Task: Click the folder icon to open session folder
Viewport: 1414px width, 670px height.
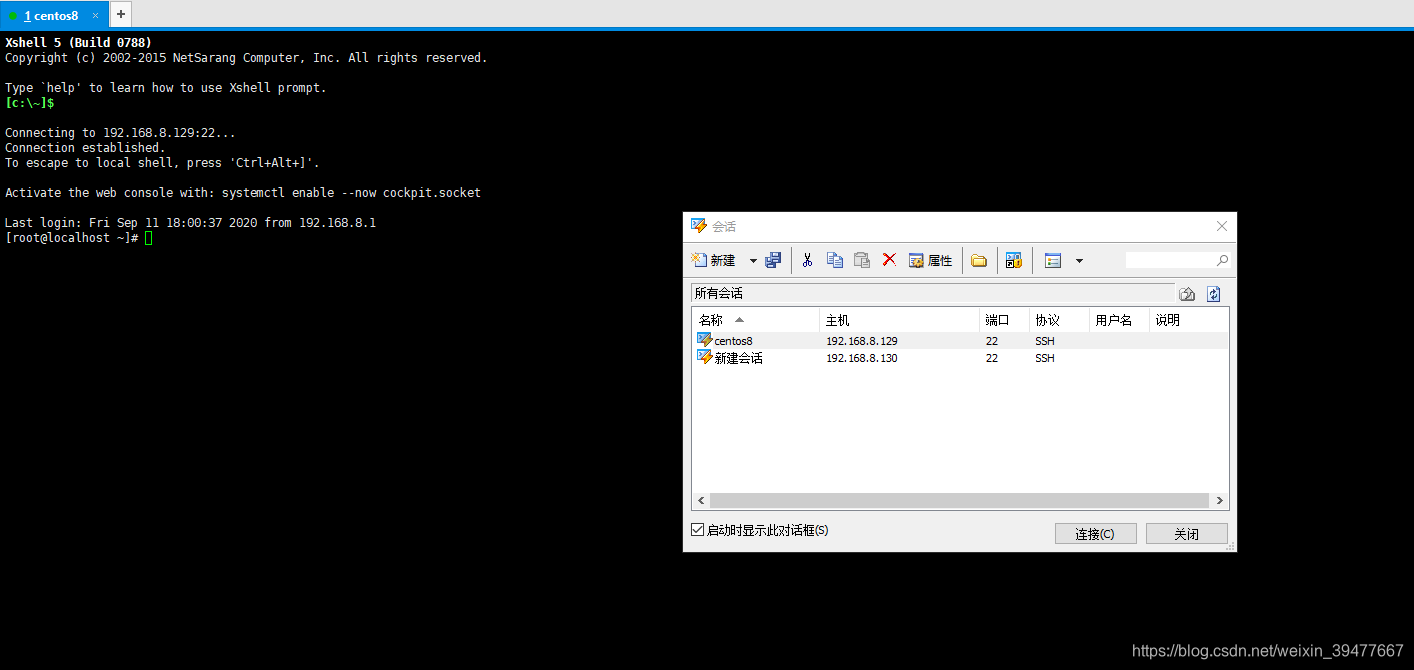Action: pos(979,260)
